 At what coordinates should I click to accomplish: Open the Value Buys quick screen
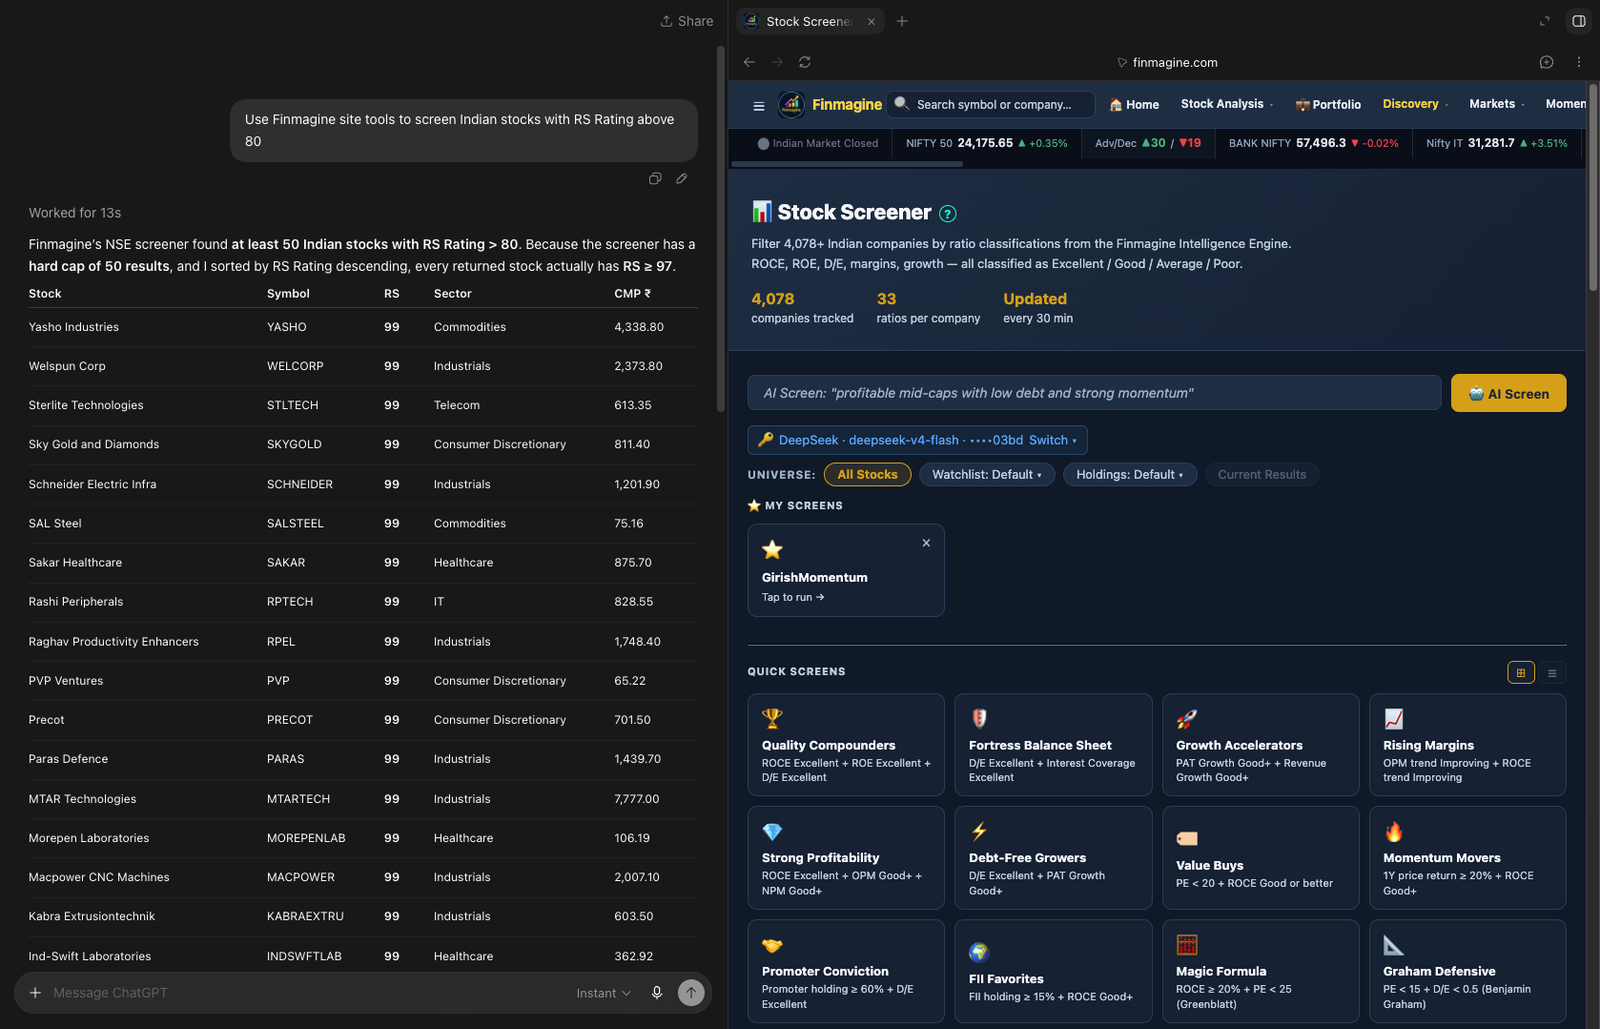pos(1260,858)
